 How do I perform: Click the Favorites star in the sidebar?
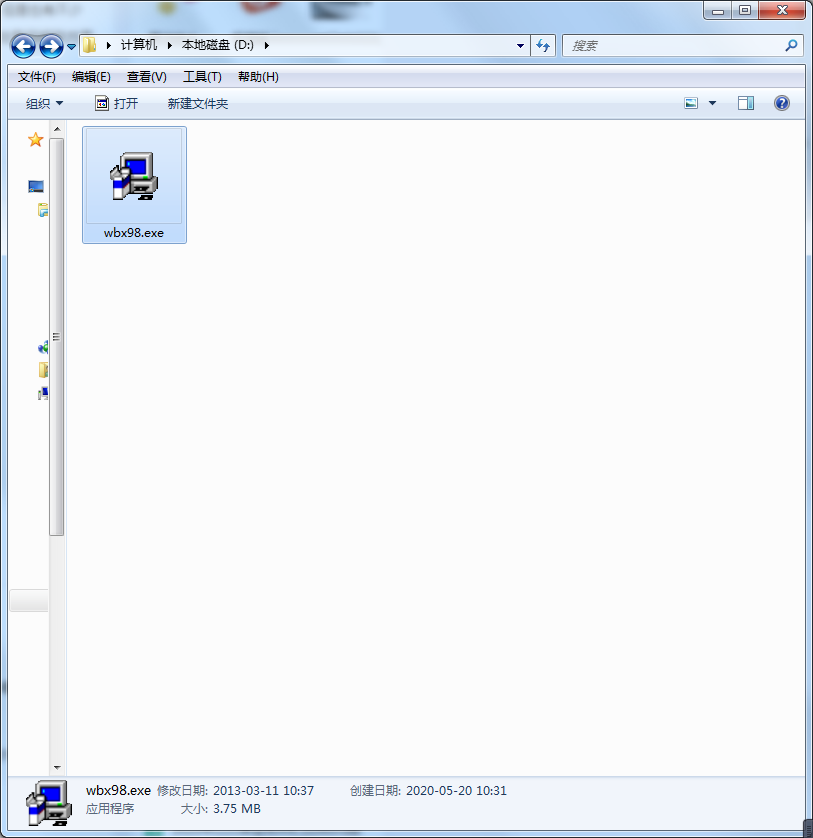pyautogui.click(x=35, y=139)
